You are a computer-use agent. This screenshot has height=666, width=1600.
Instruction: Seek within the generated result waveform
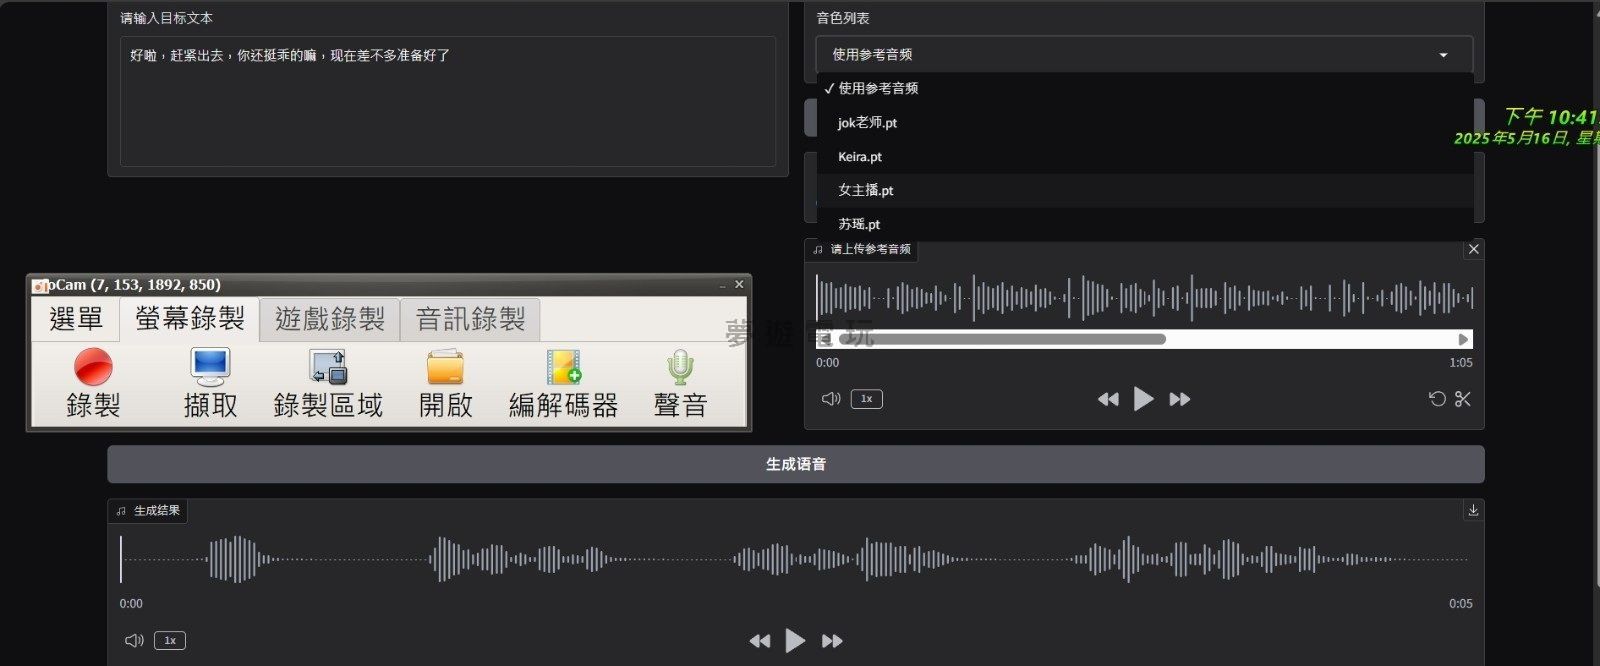pyautogui.click(x=795, y=559)
